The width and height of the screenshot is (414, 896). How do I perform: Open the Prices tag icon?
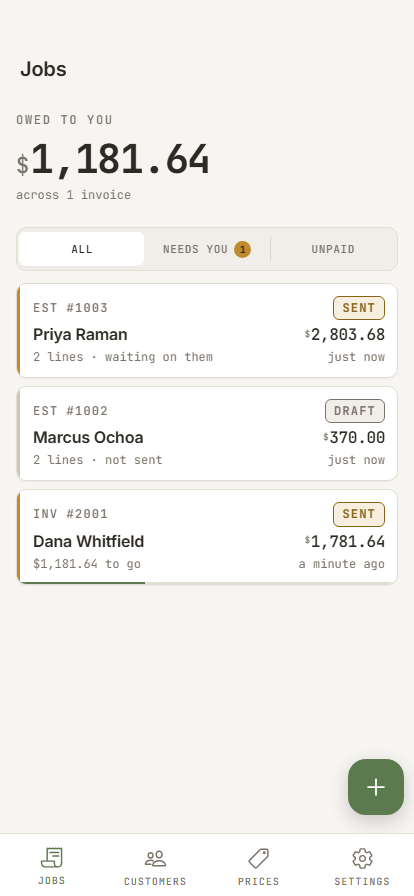258,858
